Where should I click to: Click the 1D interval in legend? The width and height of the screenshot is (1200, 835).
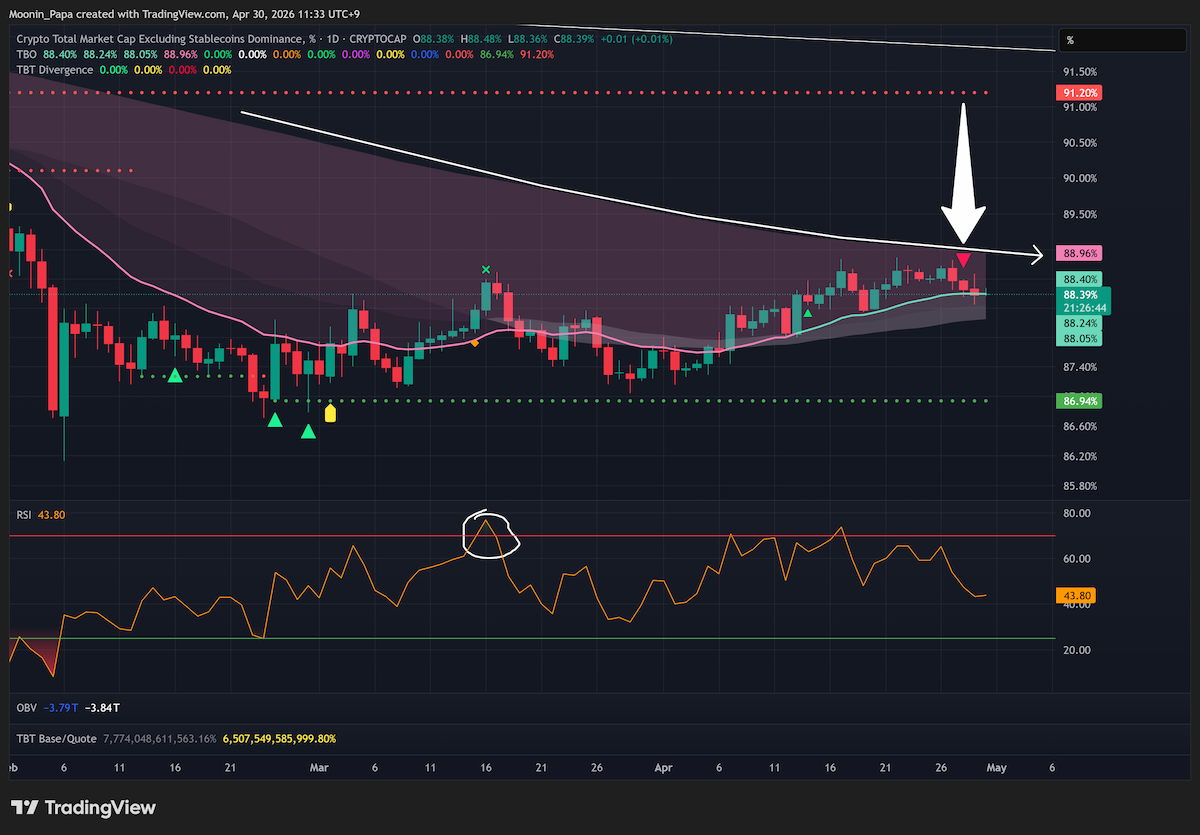[x=331, y=39]
